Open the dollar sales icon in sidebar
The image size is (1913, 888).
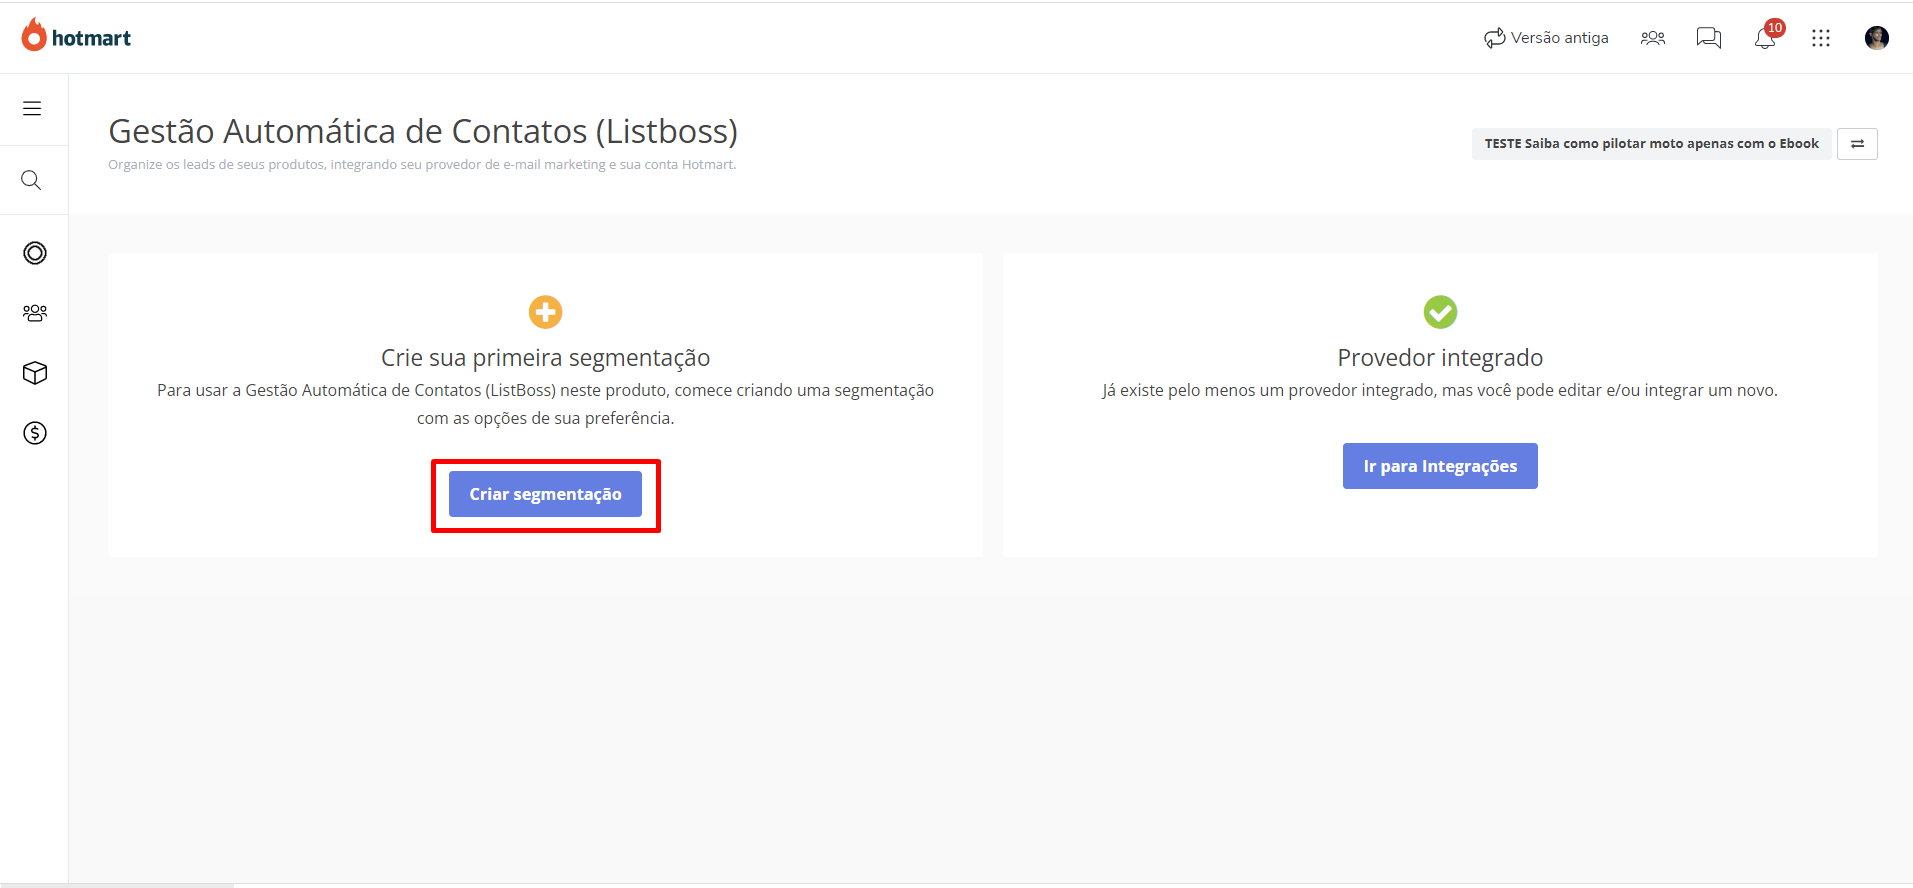(x=35, y=433)
